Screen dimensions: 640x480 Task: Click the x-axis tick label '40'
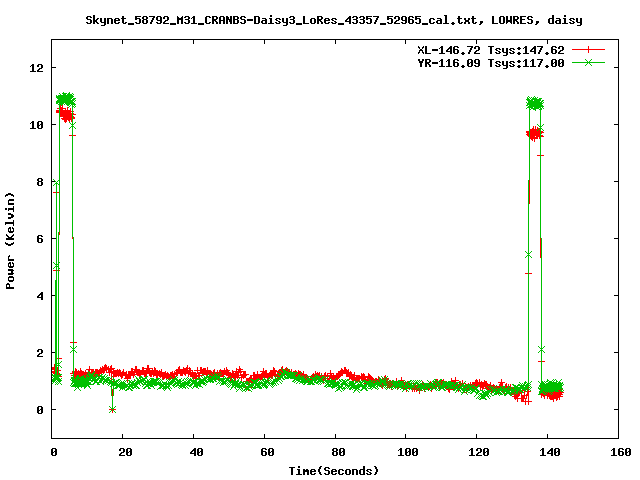[196, 452]
